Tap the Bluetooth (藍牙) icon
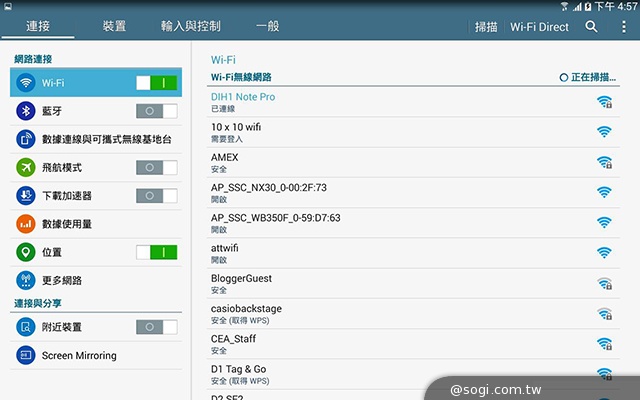Viewport: 640px width, 400px height. coord(26,111)
